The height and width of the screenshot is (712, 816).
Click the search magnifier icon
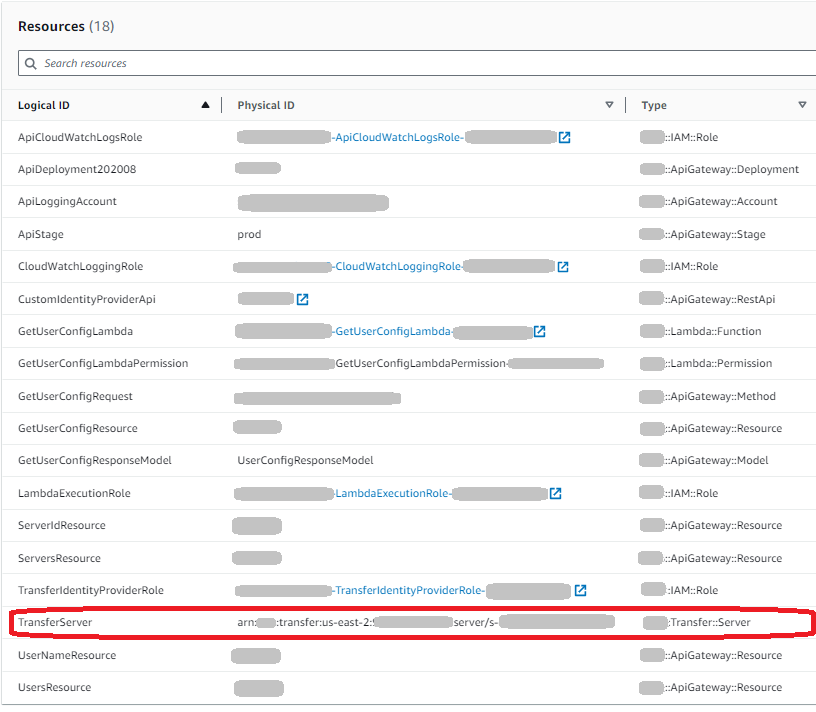click(31, 64)
